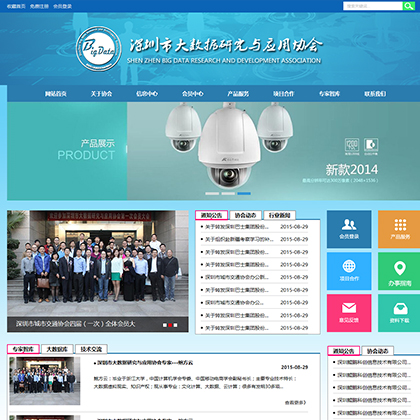This screenshot has height=420, width=420.
Task: Switch to lower-right 通知公告 tab
Action: click(343, 351)
